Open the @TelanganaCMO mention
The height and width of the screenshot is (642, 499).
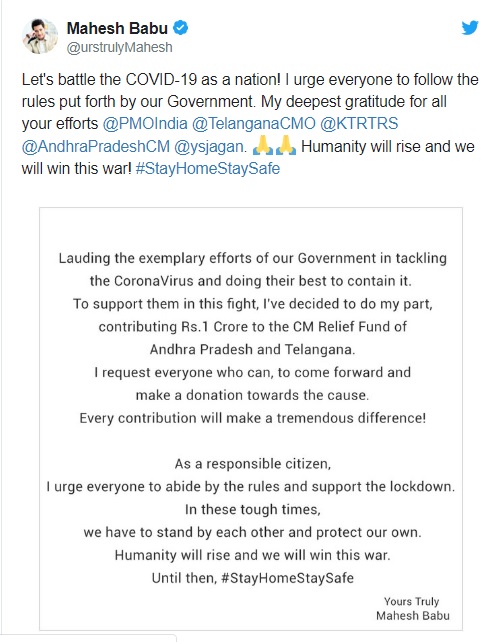pos(254,124)
